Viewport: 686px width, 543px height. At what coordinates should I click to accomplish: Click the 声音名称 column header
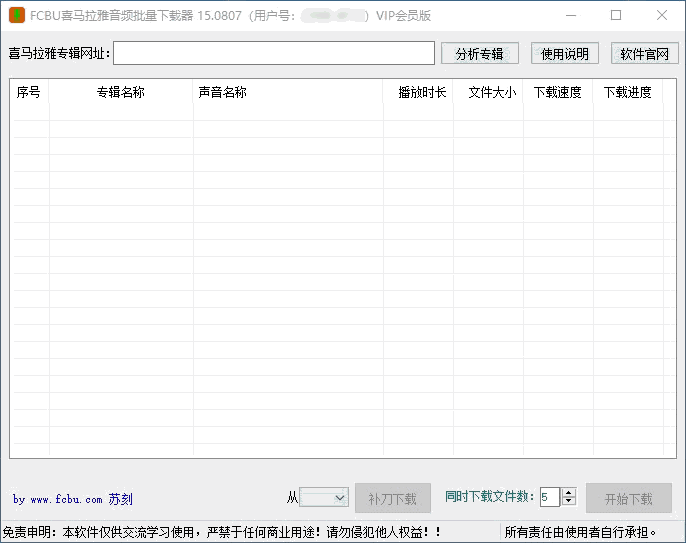tap(288, 92)
